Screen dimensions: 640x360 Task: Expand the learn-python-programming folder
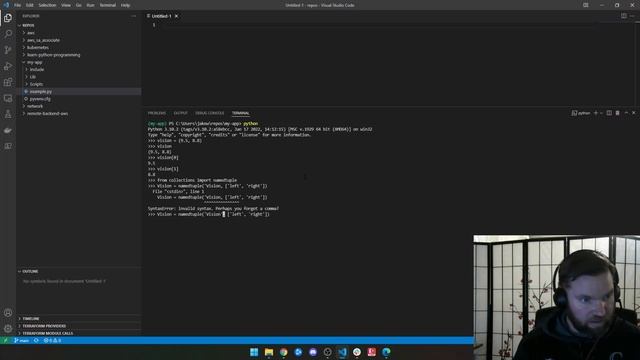53,55
